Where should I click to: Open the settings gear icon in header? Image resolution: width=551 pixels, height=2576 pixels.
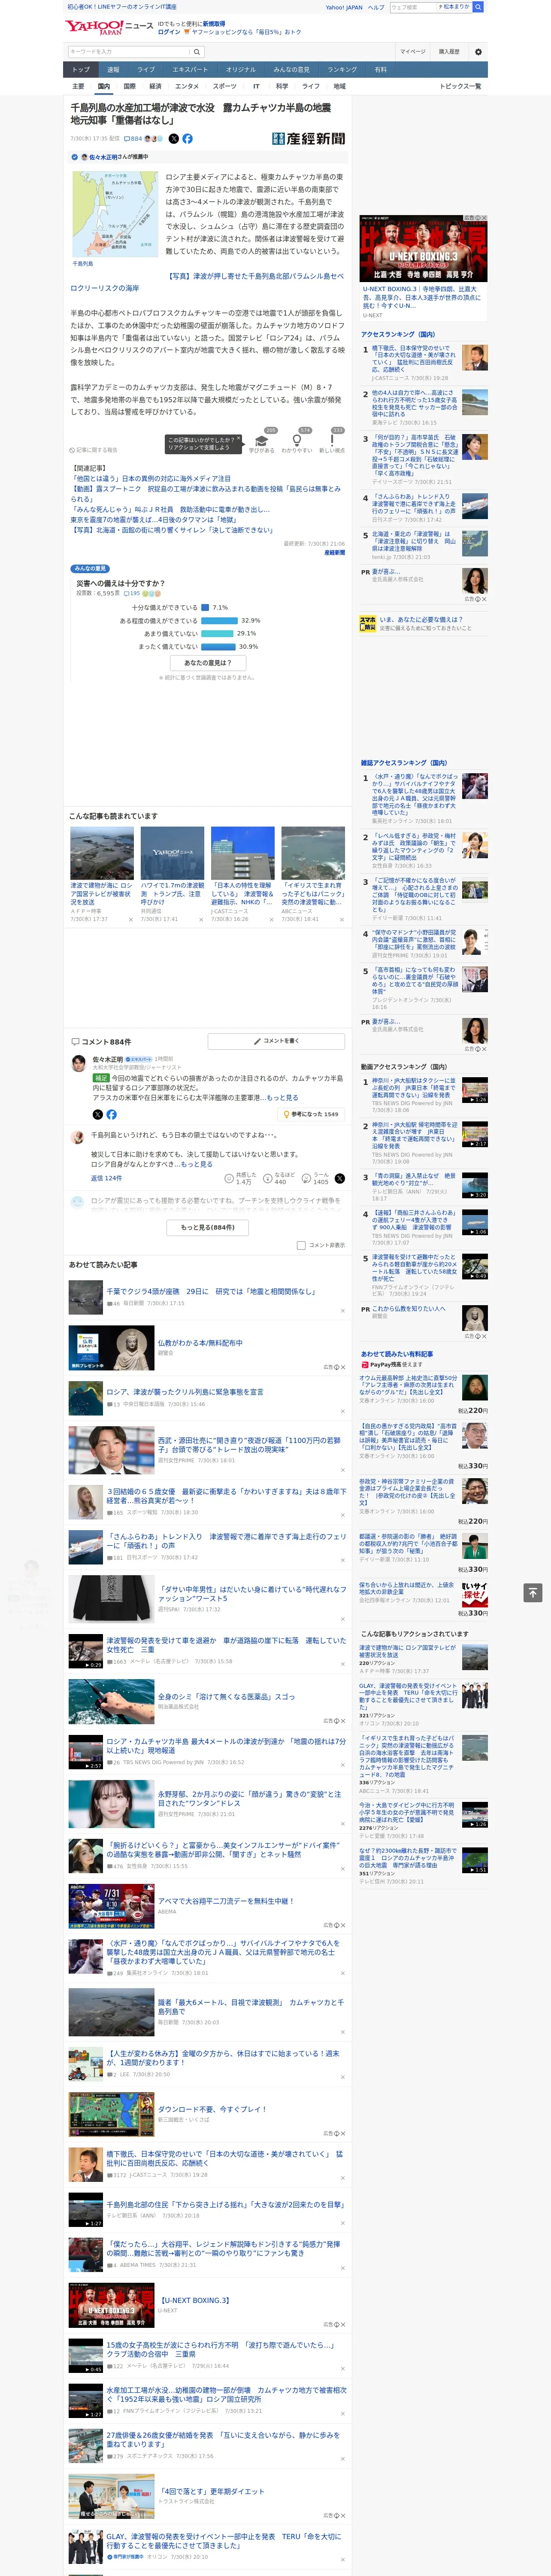(x=478, y=52)
